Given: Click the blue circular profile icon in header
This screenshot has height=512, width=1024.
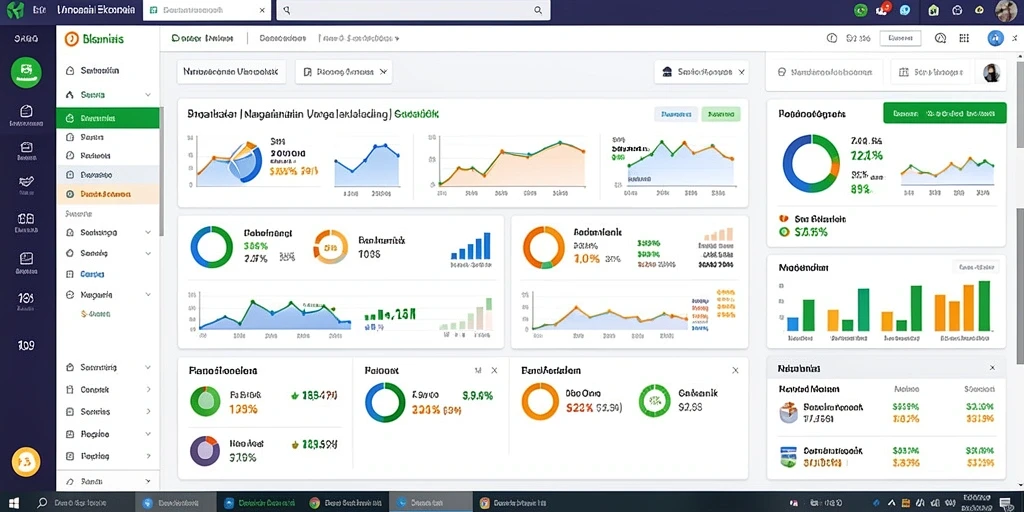Looking at the screenshot, I should (995, 38).
